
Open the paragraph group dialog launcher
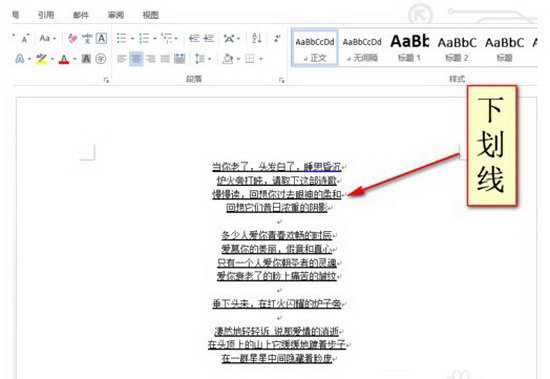pos(281,80)
